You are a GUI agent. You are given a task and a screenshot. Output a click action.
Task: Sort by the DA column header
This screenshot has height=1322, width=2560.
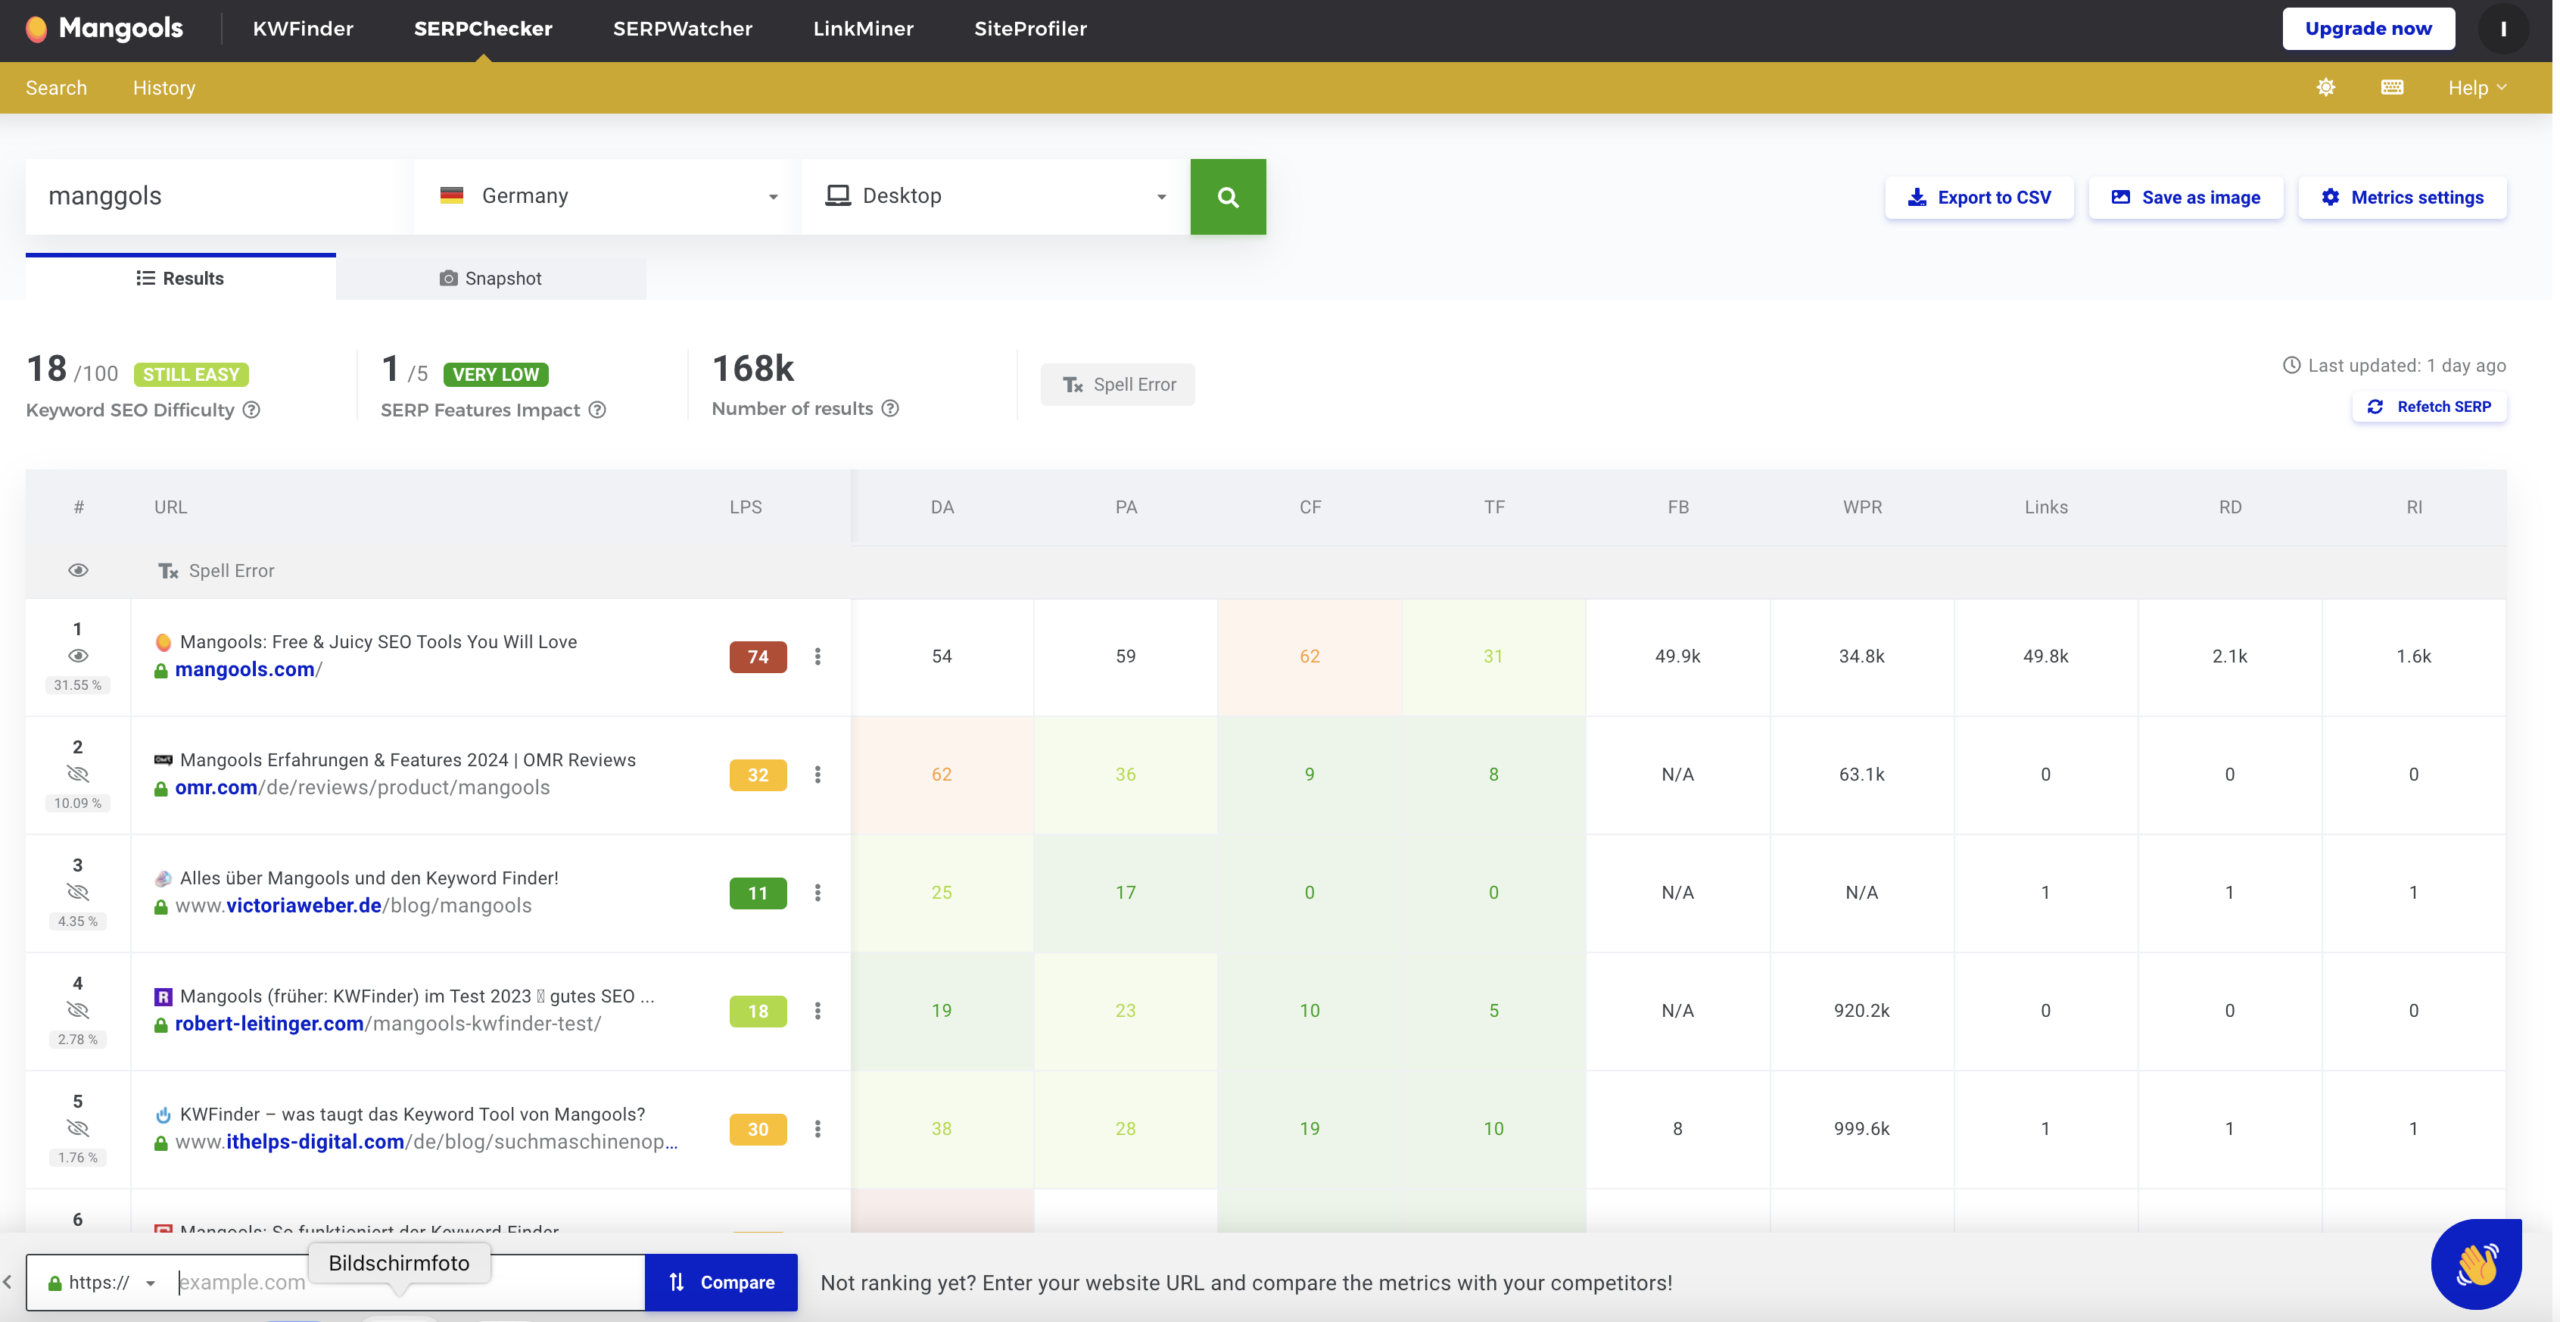point(942,508)
